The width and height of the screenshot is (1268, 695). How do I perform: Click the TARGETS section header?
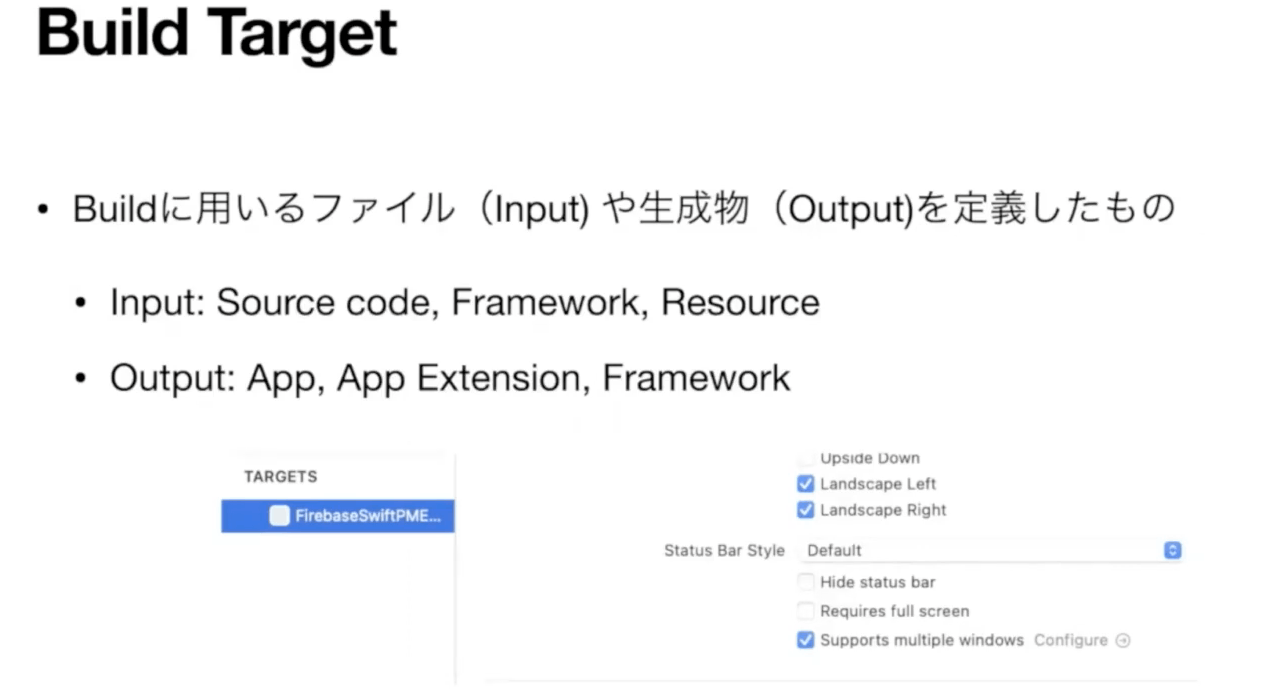pos(281,477)
